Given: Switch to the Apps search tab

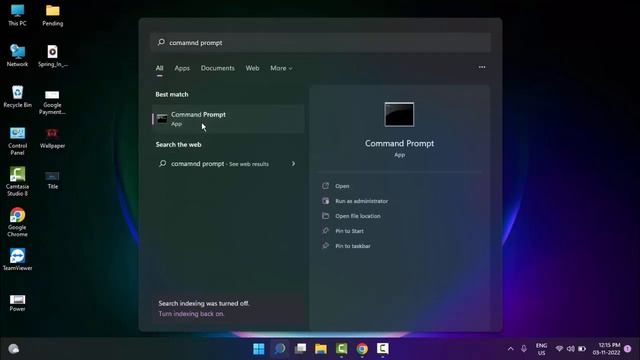Looking at the screenshot, I should pos(182,68).
